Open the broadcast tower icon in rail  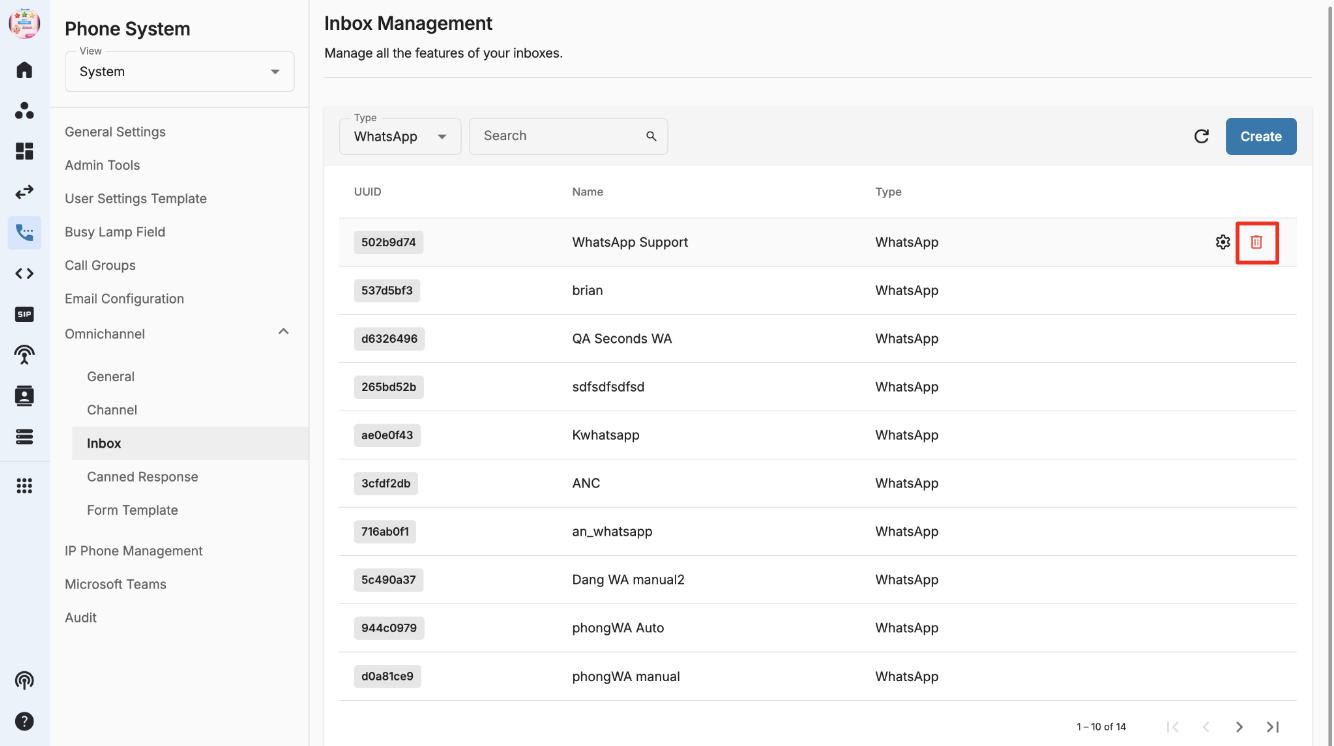(24, 355)
